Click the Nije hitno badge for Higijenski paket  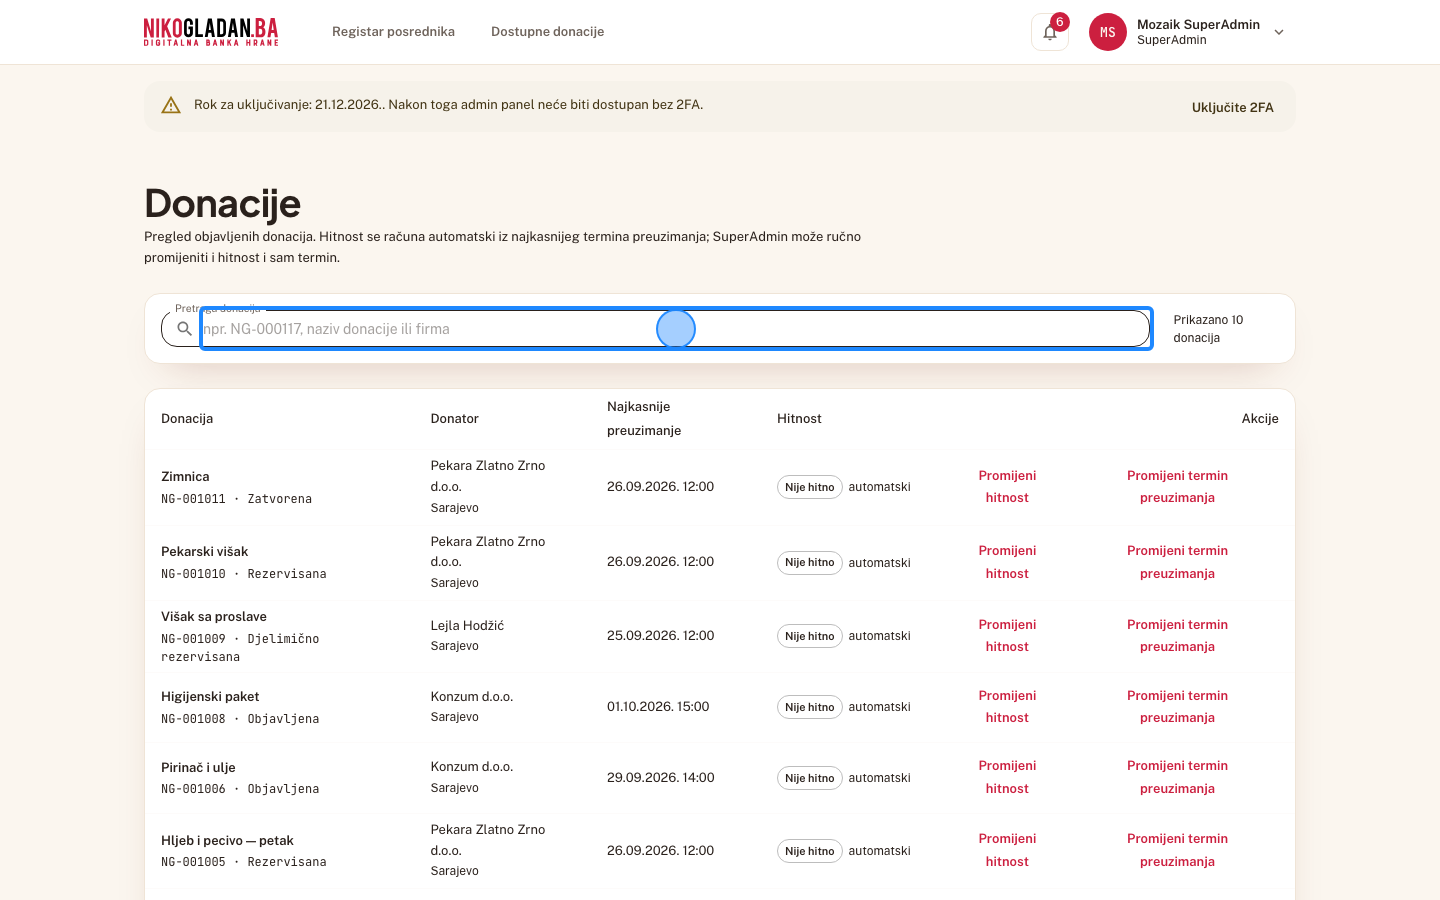810,707
